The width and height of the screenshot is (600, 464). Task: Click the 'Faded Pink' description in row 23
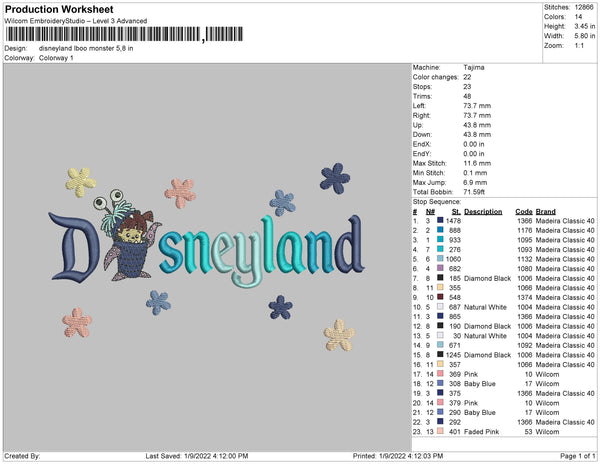pyautogui.click(x=481, y=431)
